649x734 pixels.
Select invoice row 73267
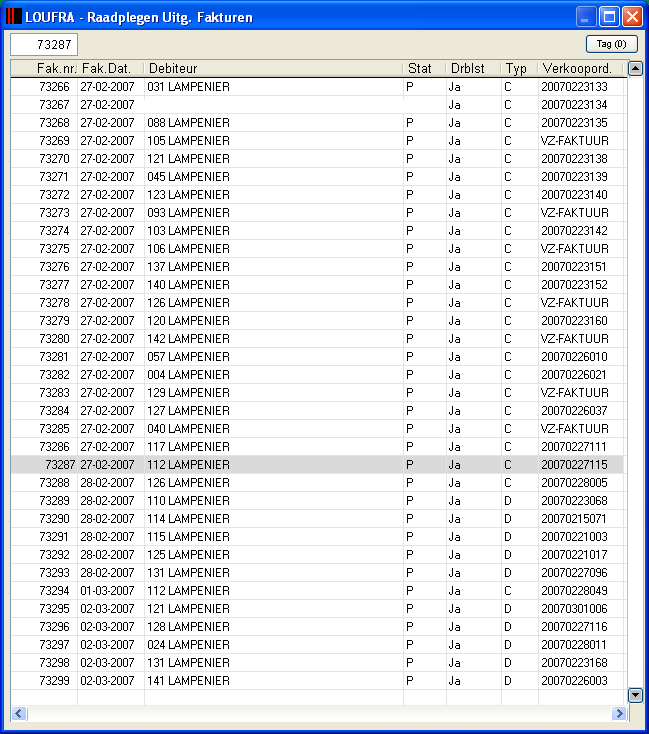(x=317, y=105)
